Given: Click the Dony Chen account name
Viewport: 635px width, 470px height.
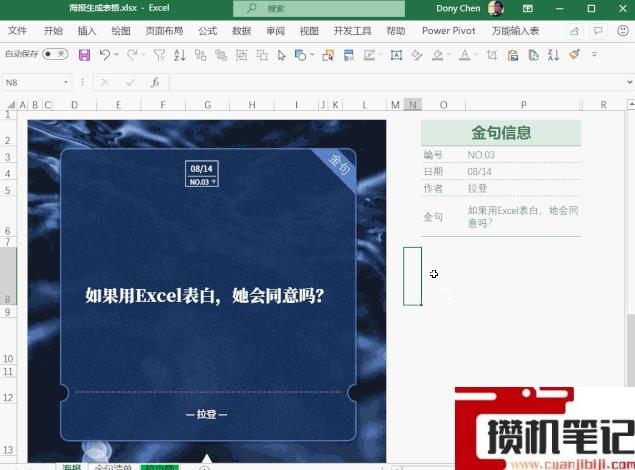Looking at the screenshot, I should click(x=458, y=9).
